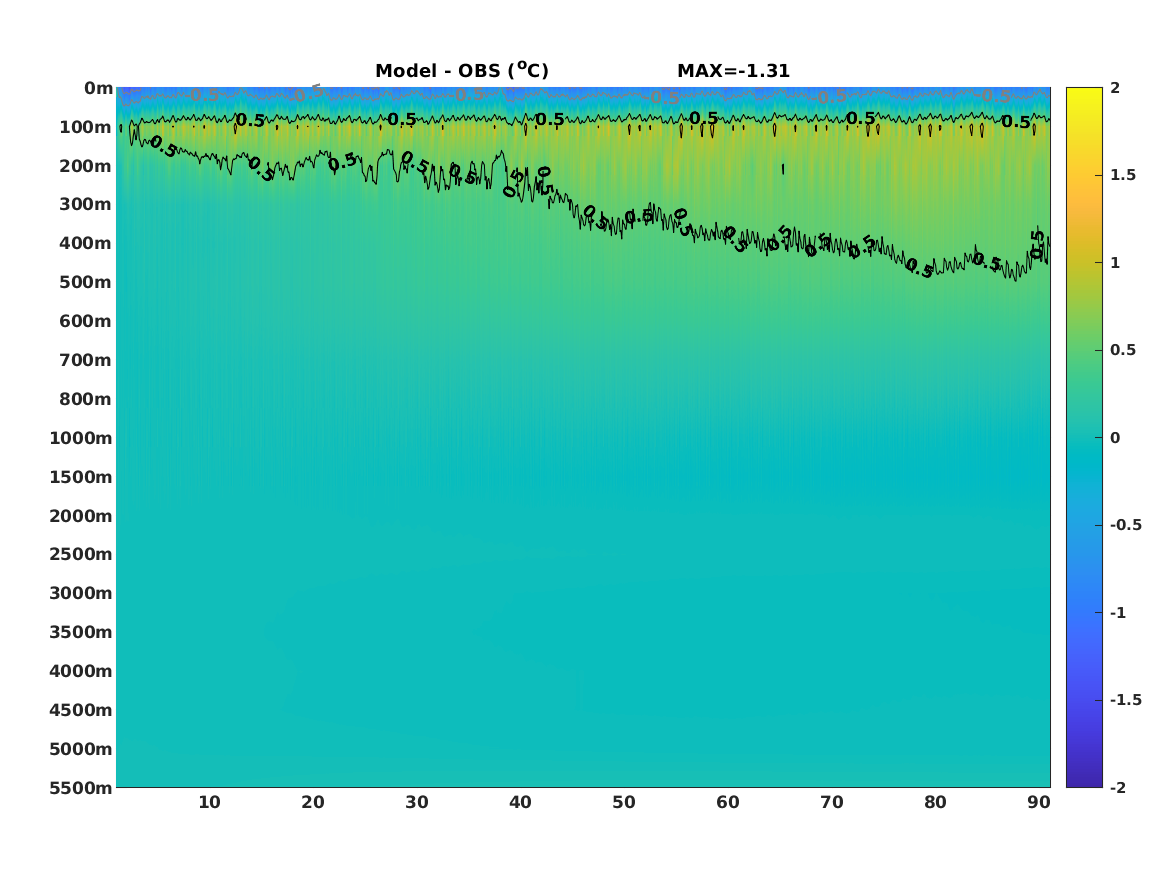Screen dimensions: 1167x875
Task: Click the x-axis tick label '40'
Action: [x=520, y=802]
